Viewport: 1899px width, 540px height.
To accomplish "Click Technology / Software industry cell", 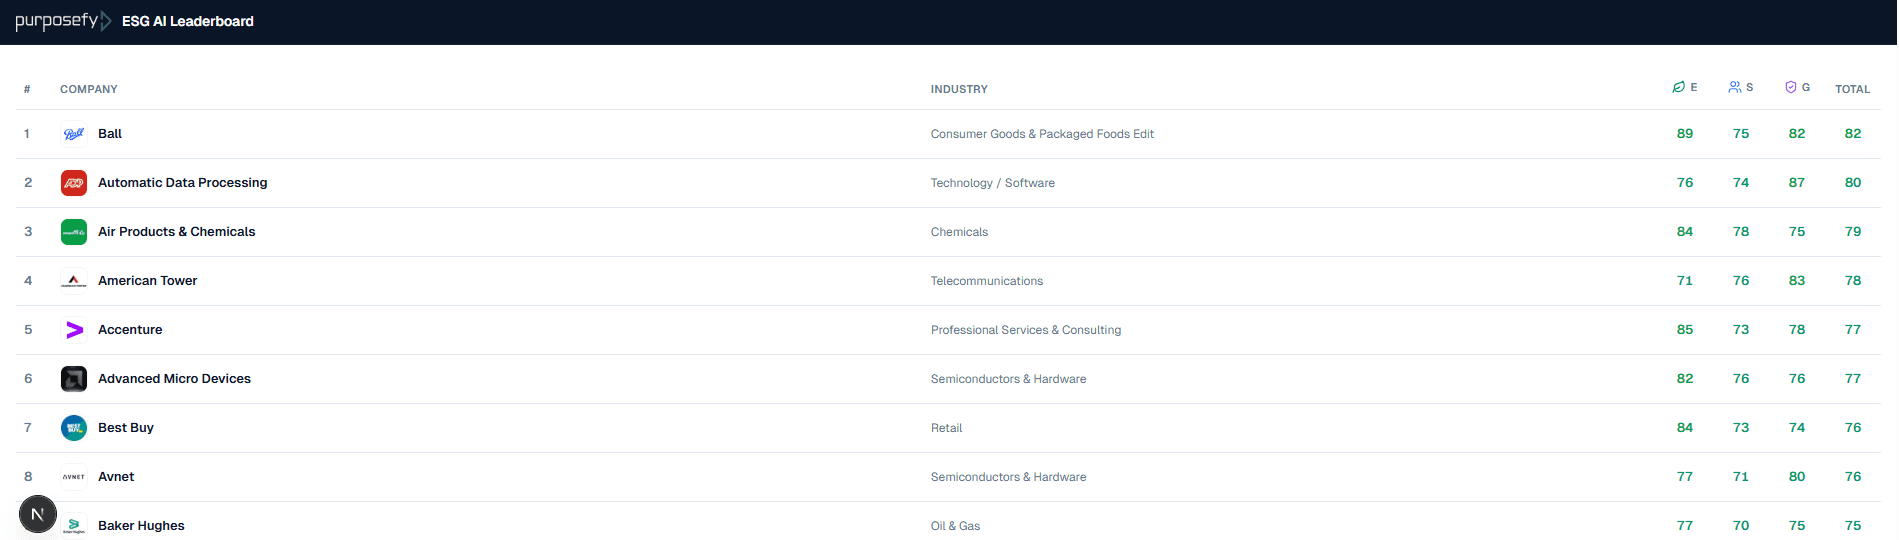I will click(993, 183).
